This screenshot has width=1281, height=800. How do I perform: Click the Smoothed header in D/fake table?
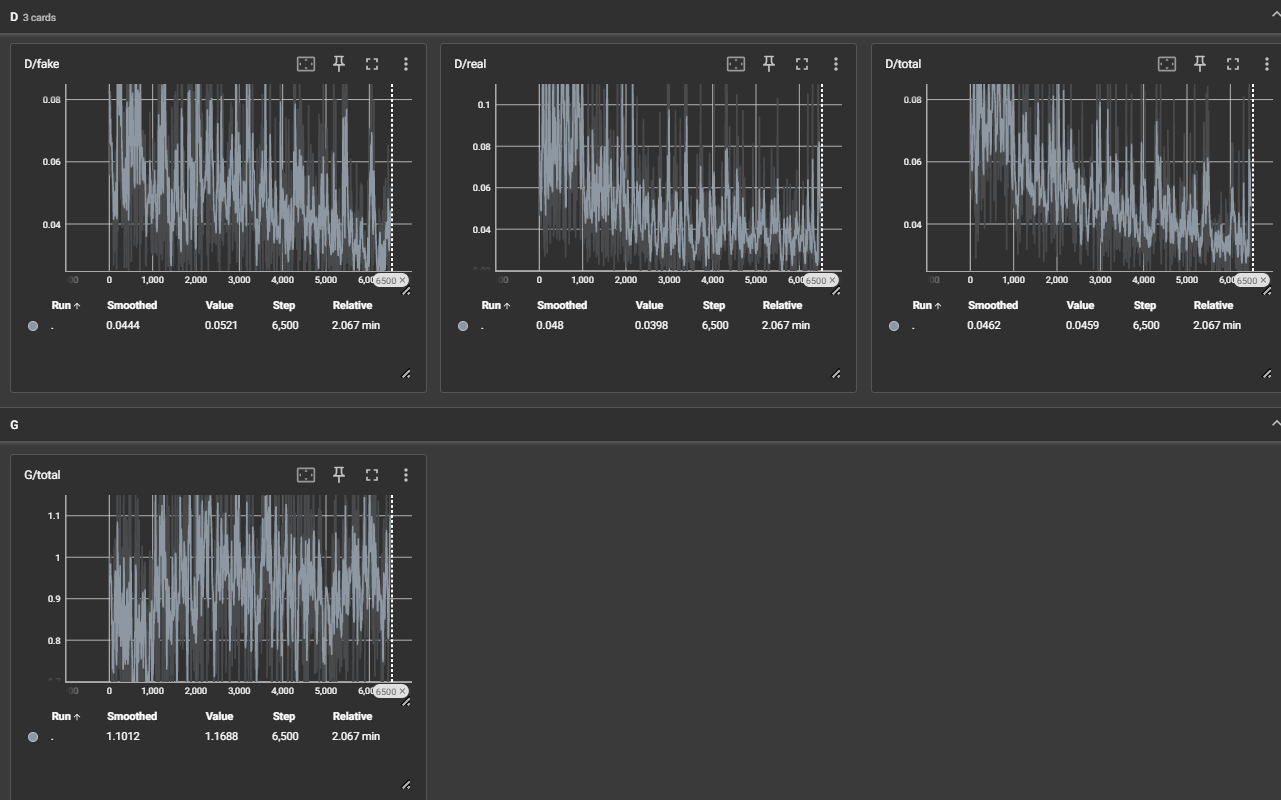132,305
